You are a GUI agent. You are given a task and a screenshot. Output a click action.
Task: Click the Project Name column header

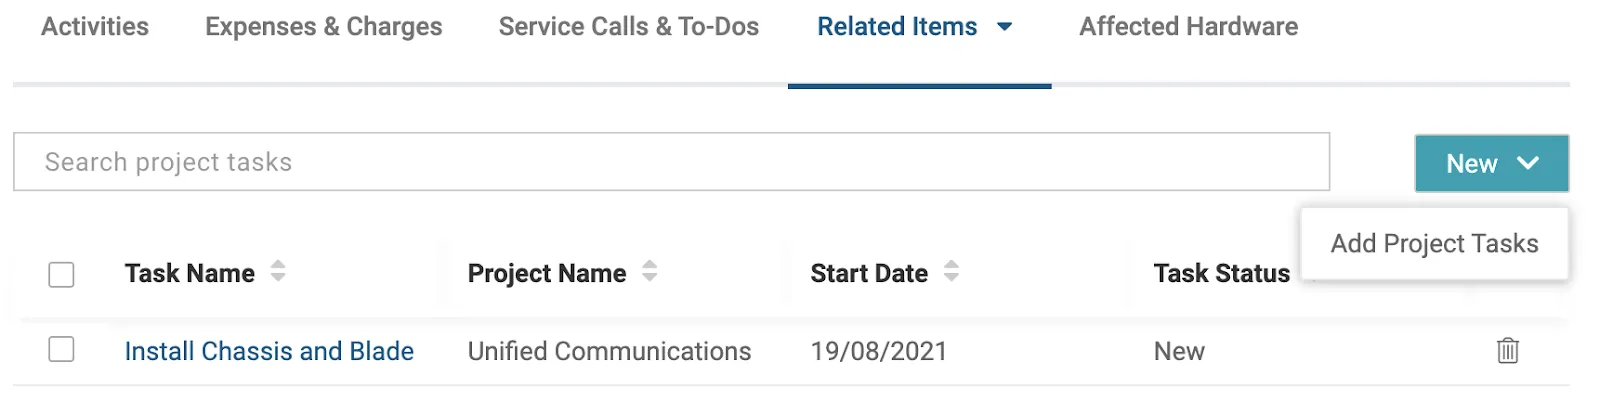point(547,273)
